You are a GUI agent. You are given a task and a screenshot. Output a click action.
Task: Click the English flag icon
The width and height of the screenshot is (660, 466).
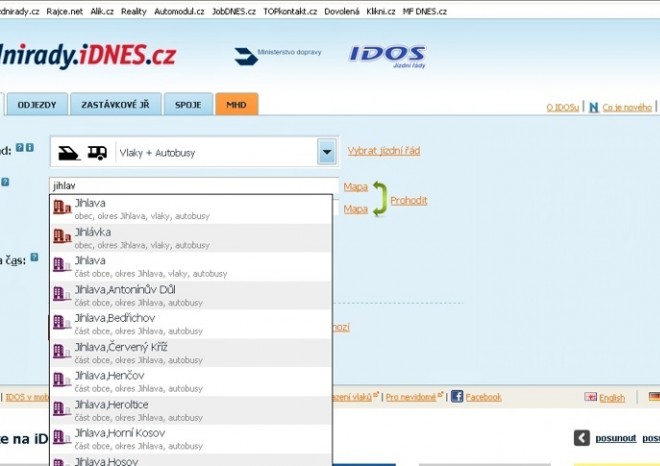(591, 397)
